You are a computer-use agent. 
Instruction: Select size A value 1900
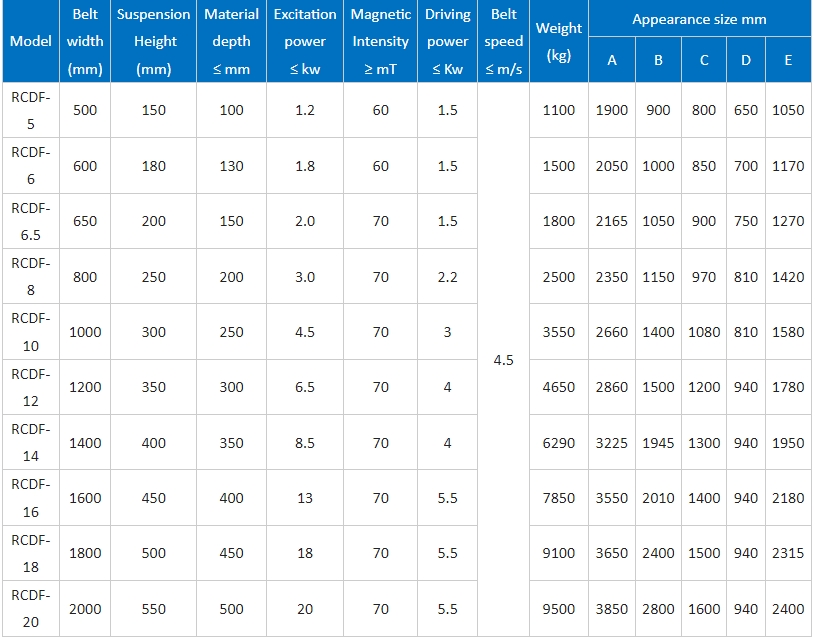coord(612,110)
